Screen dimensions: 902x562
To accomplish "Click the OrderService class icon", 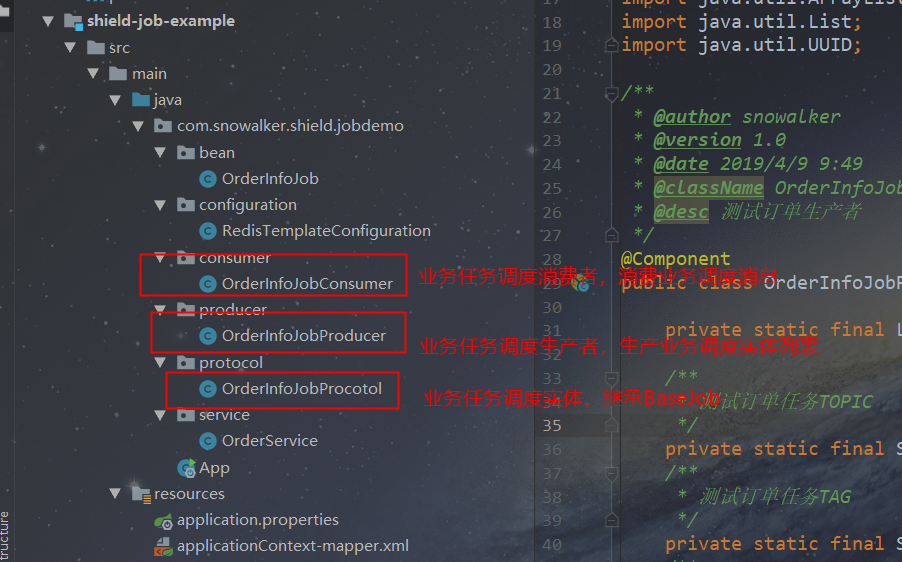I will coord(208,441).
